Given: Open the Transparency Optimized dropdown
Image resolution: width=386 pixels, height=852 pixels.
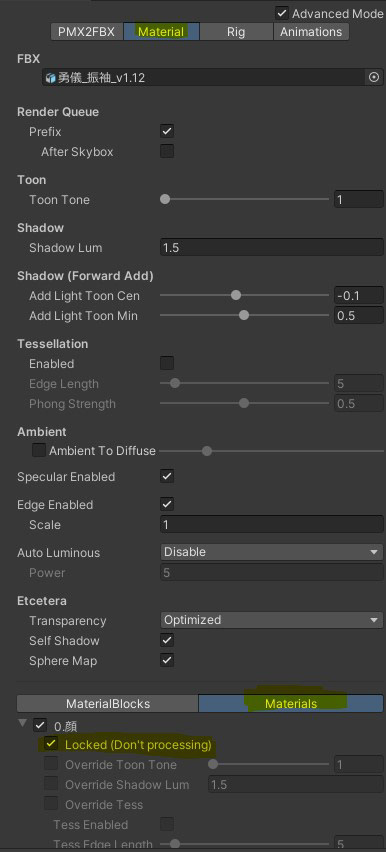Looking at the screenshot, I should [x=272, y=620].
